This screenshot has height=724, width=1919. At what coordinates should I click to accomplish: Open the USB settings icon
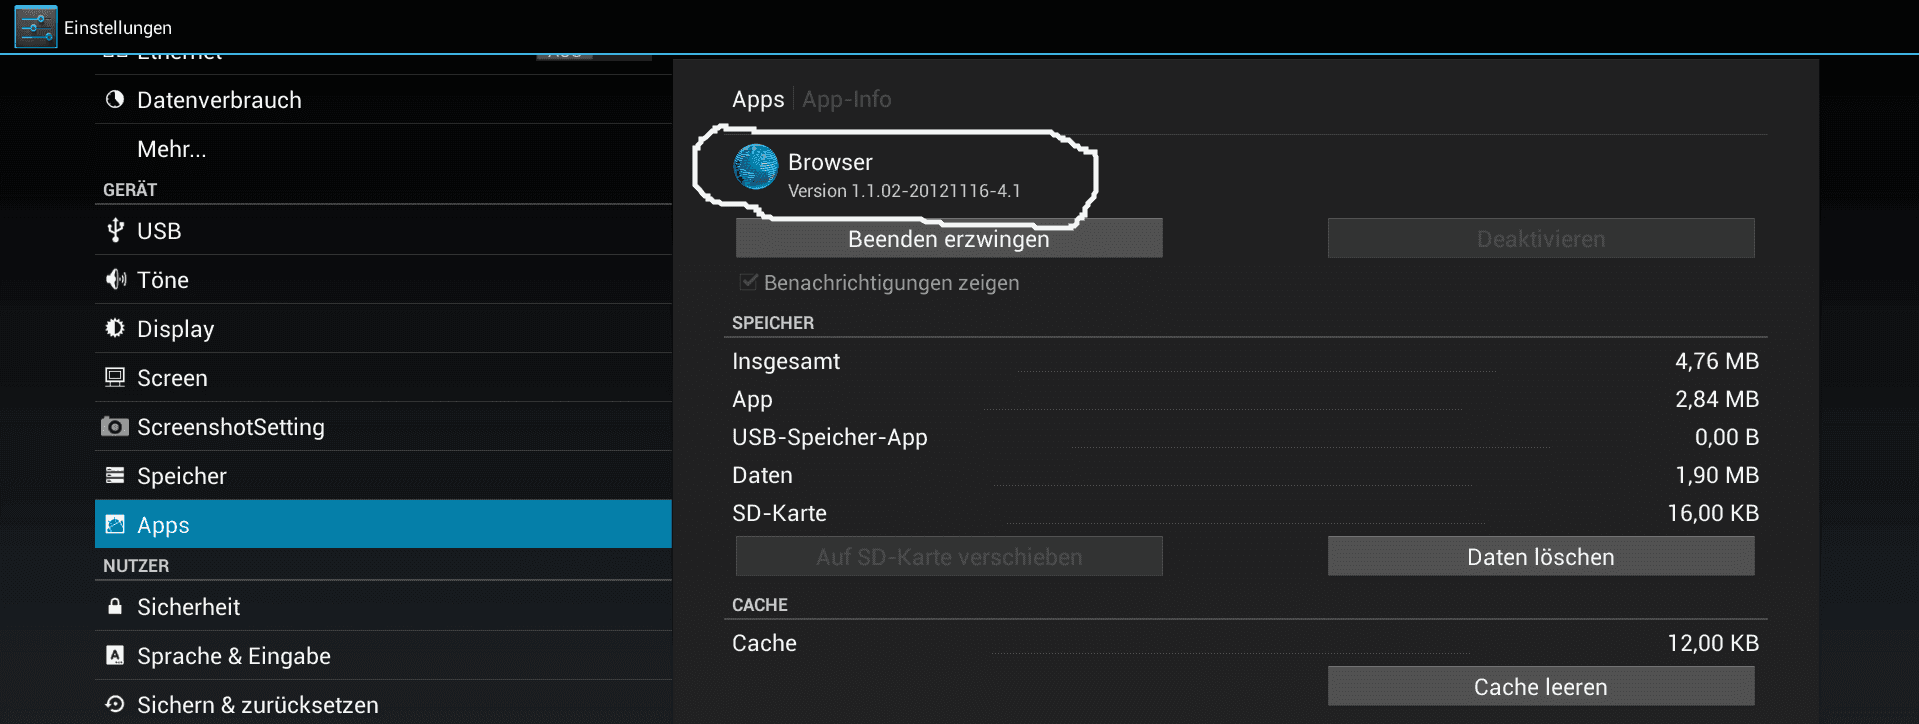point(115,230)
